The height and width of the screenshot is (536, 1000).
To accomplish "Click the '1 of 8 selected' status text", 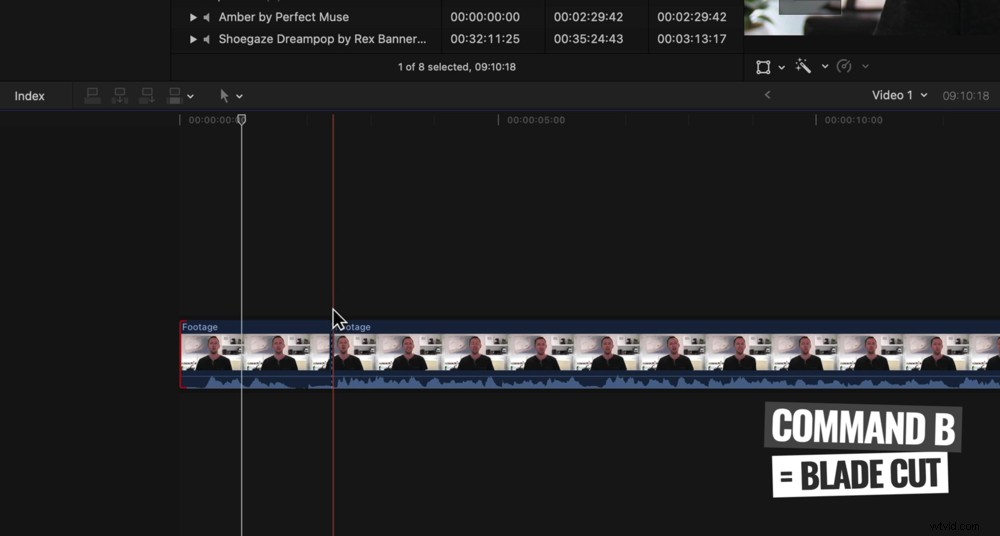I will click(x=457, y=66).
